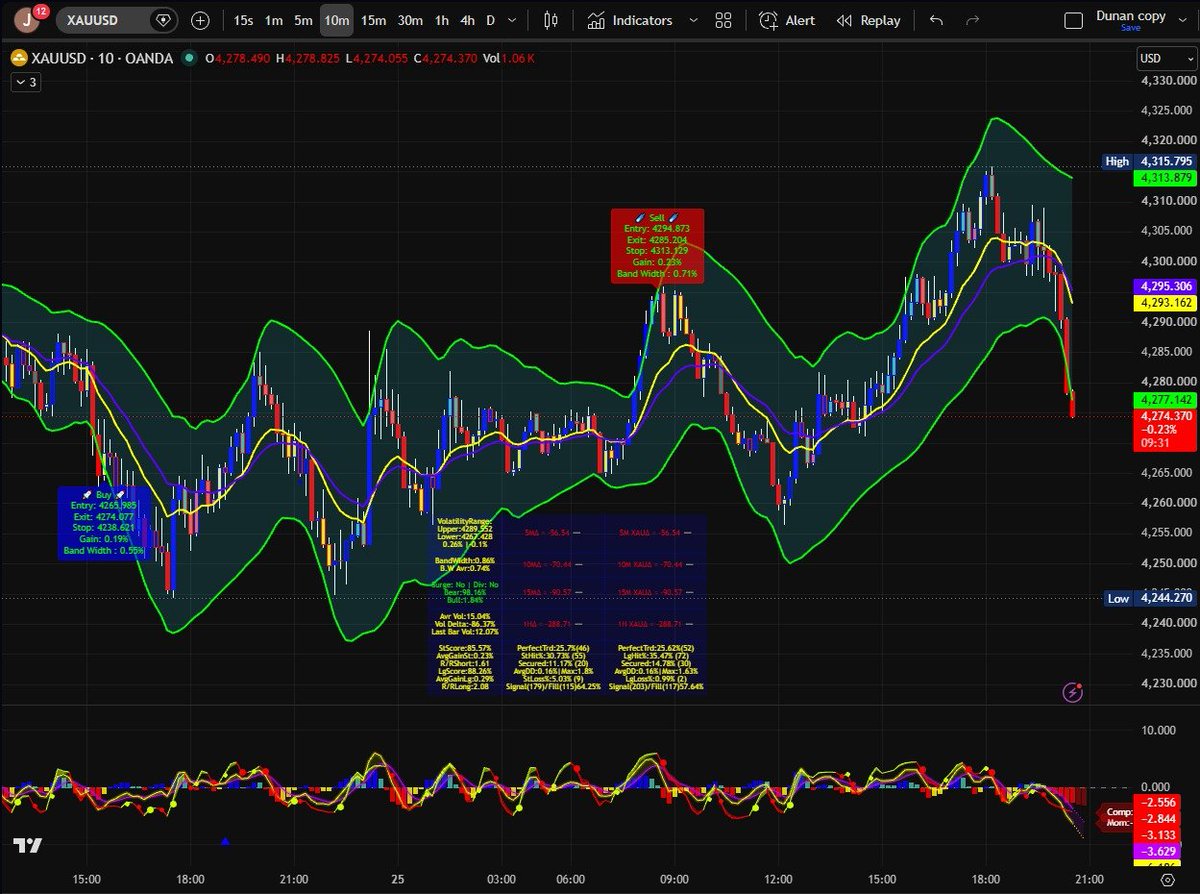Viewport: 1200px width, 894px height.
Task: Select the 10m timeframe
Action: pyautogui.click(x=337, y=20)
